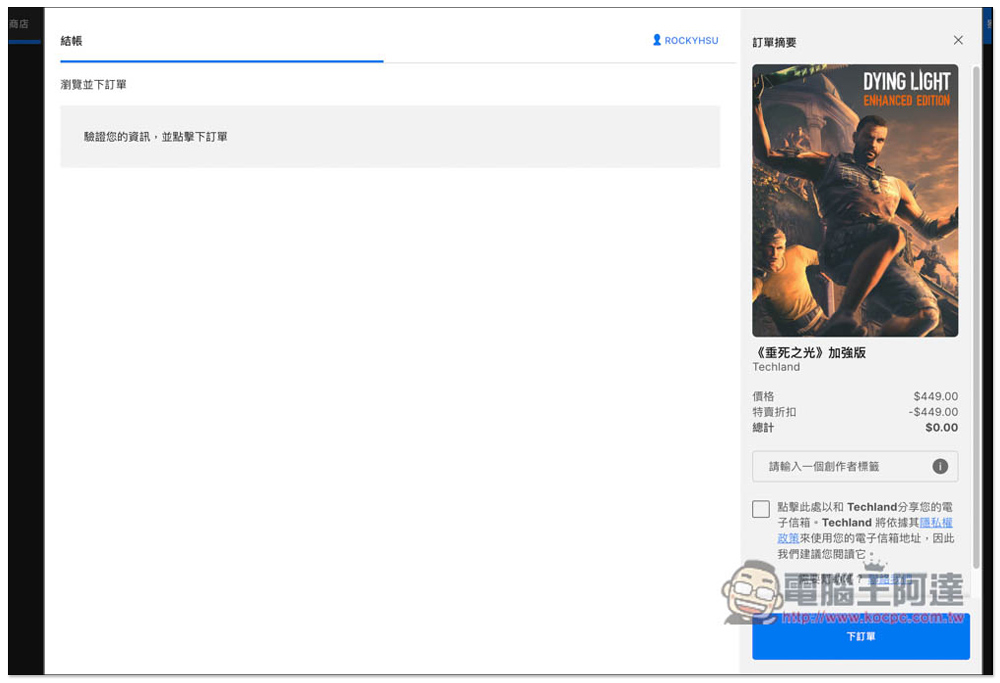Image resolution: width=1000 pixels, height=683 pixels.
Task: Click the $0.00 total amount
Action: click(x=941, y=428)
